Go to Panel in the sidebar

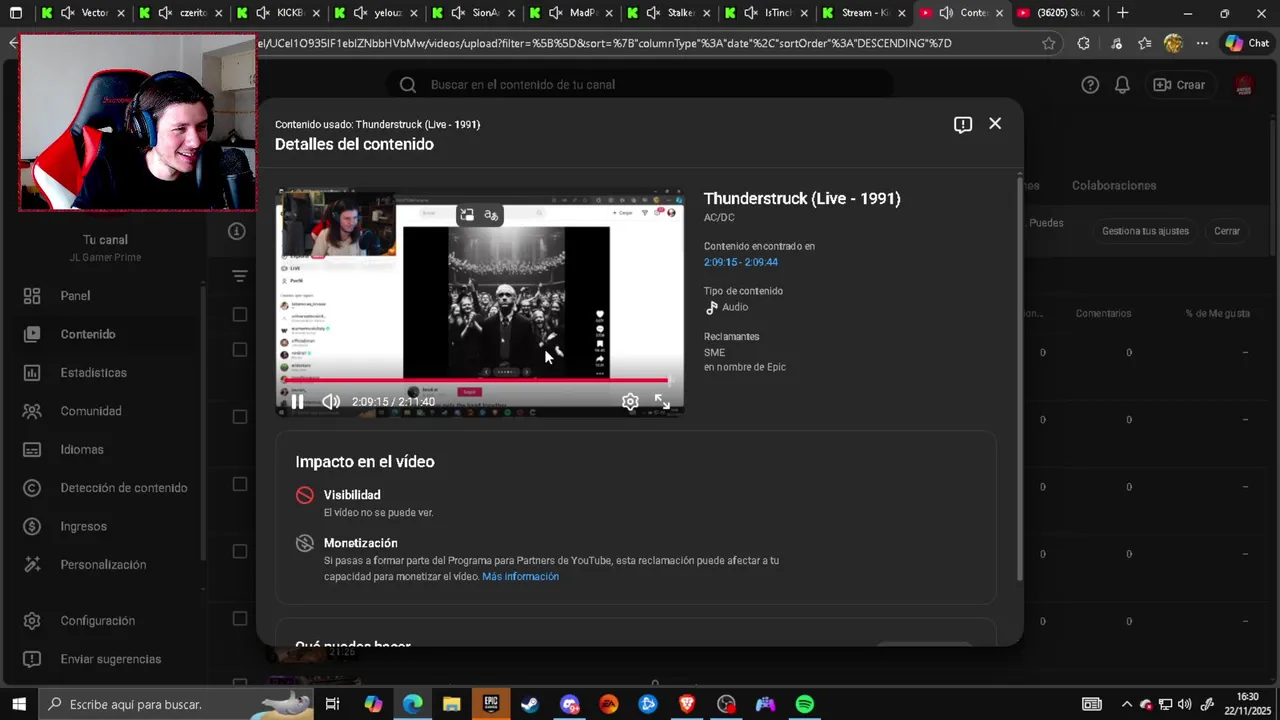click(103, 296)
